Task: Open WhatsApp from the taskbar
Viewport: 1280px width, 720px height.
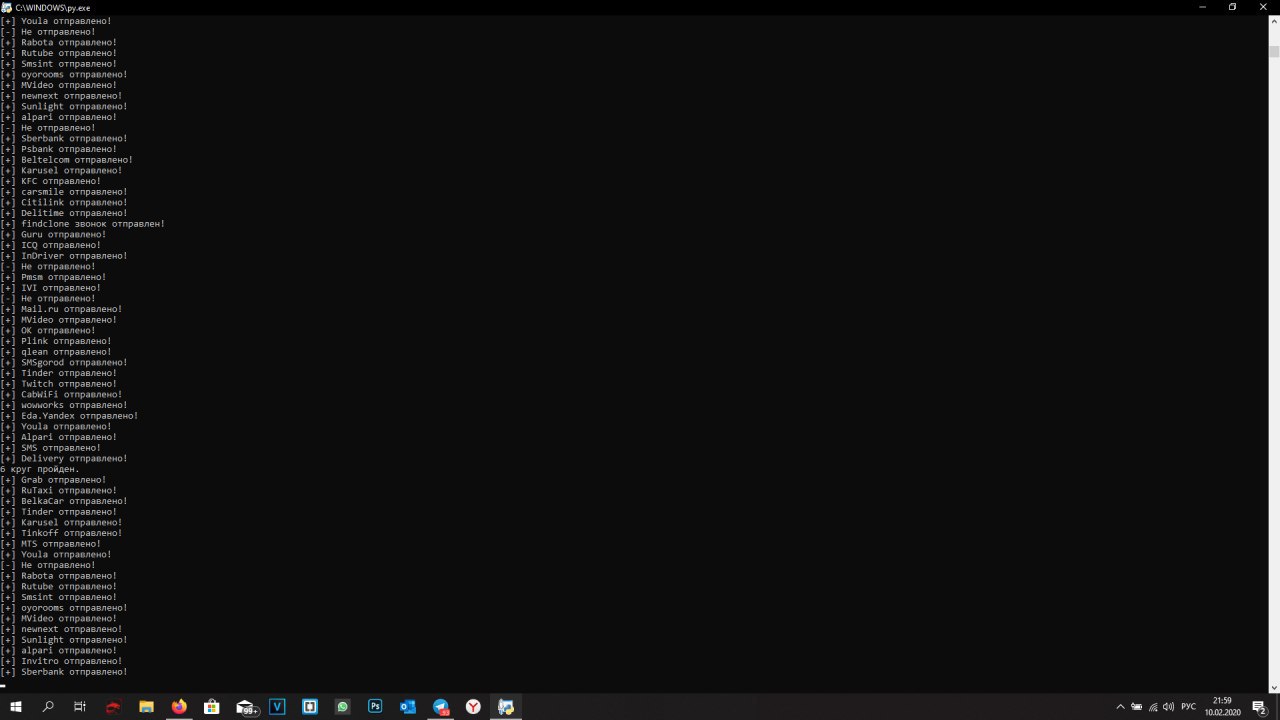Action: pyautogui.click(x=343, y=707)
